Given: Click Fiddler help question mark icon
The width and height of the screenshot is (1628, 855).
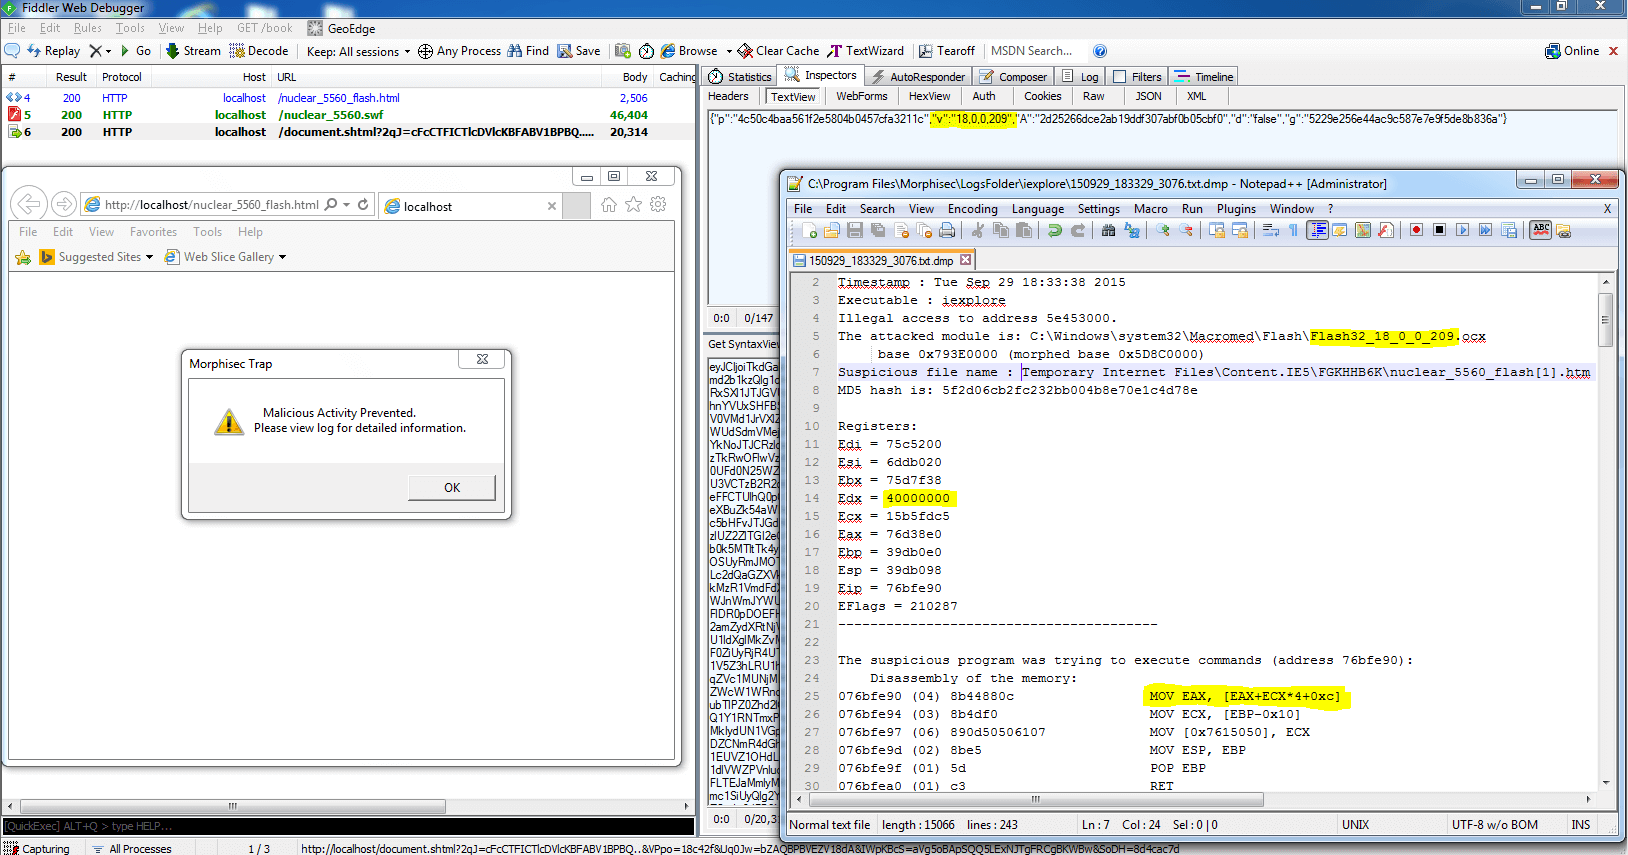Looking at the screenshot, I should (x=1100, y=51).
